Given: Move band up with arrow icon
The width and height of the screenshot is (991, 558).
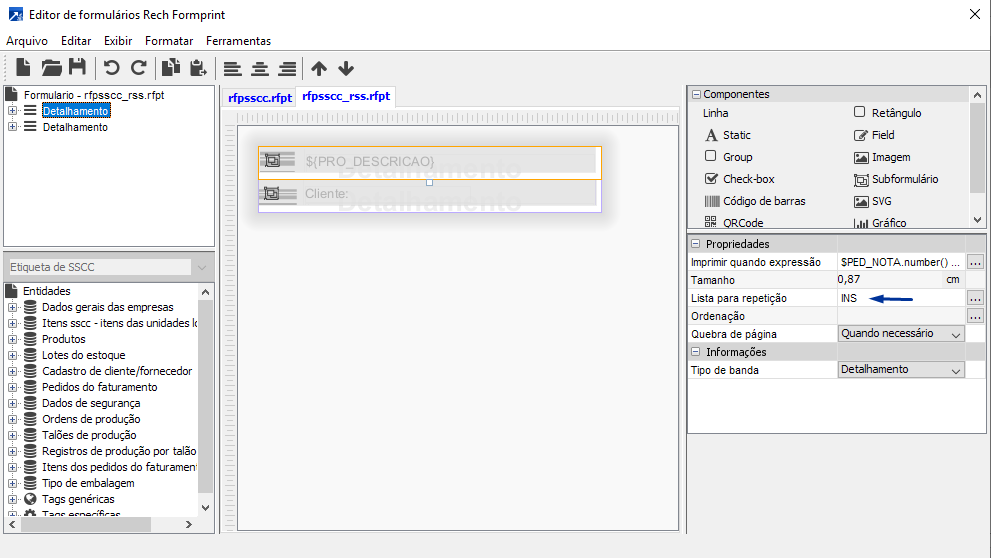Looking at the screenshot, I should click(319, 68).
